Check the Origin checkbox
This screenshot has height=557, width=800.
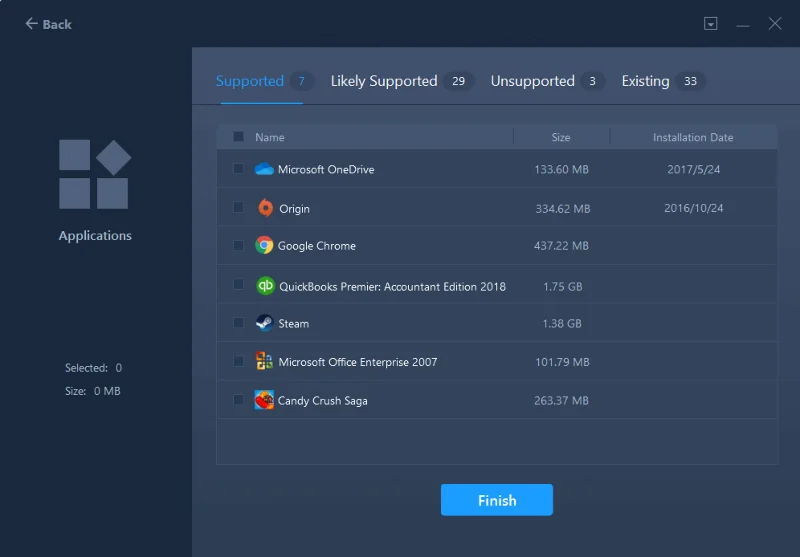point(238,207)
